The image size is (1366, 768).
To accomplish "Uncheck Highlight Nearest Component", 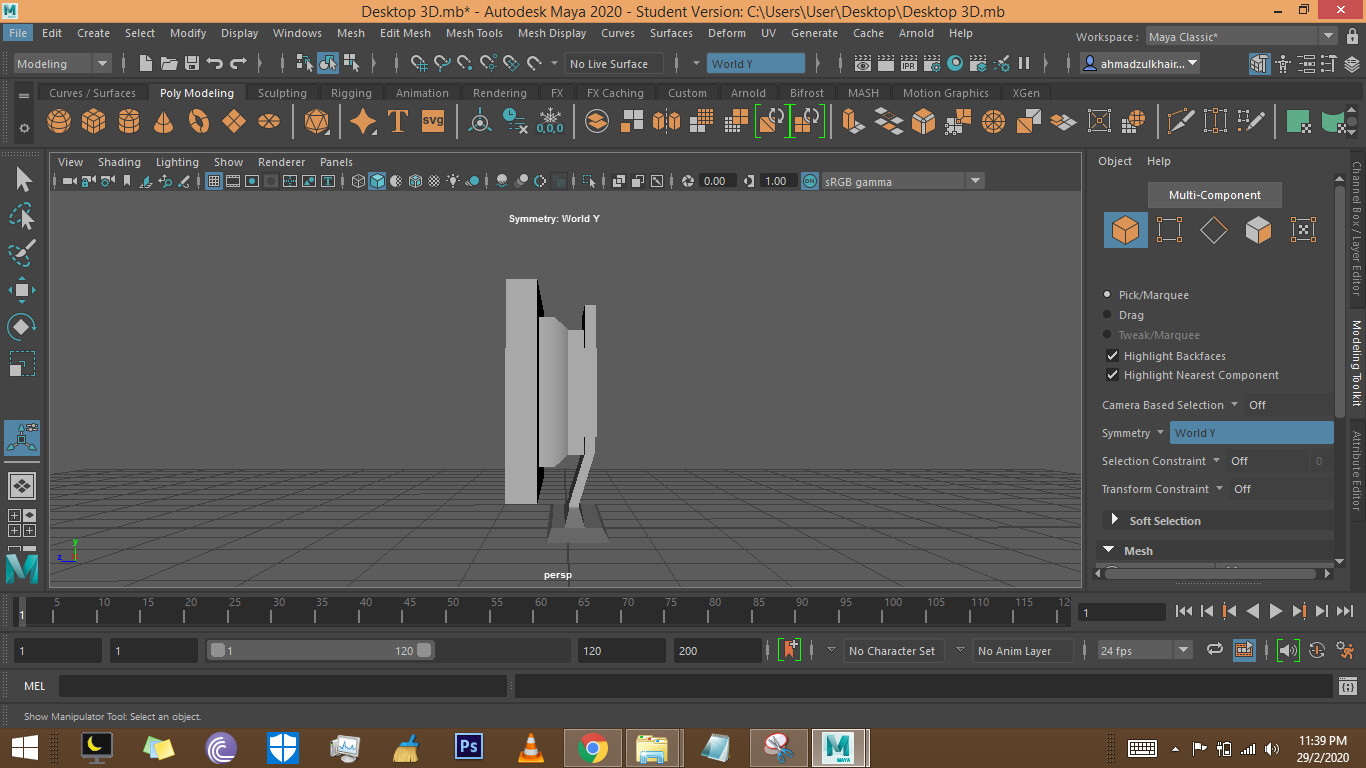I will 1112,375.
